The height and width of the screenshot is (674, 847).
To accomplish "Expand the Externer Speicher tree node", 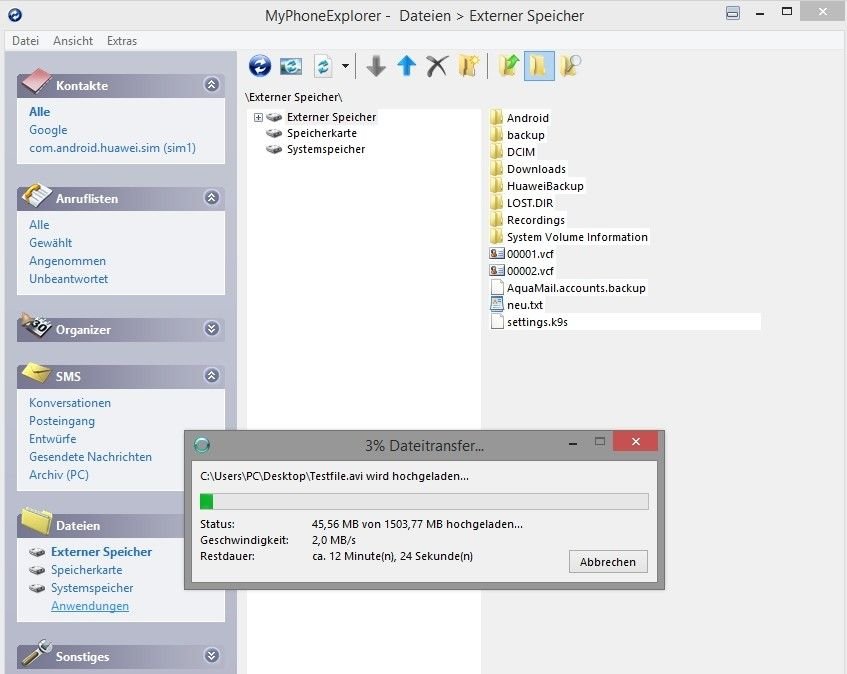I will pyautogui.click(x=258, y=117).
